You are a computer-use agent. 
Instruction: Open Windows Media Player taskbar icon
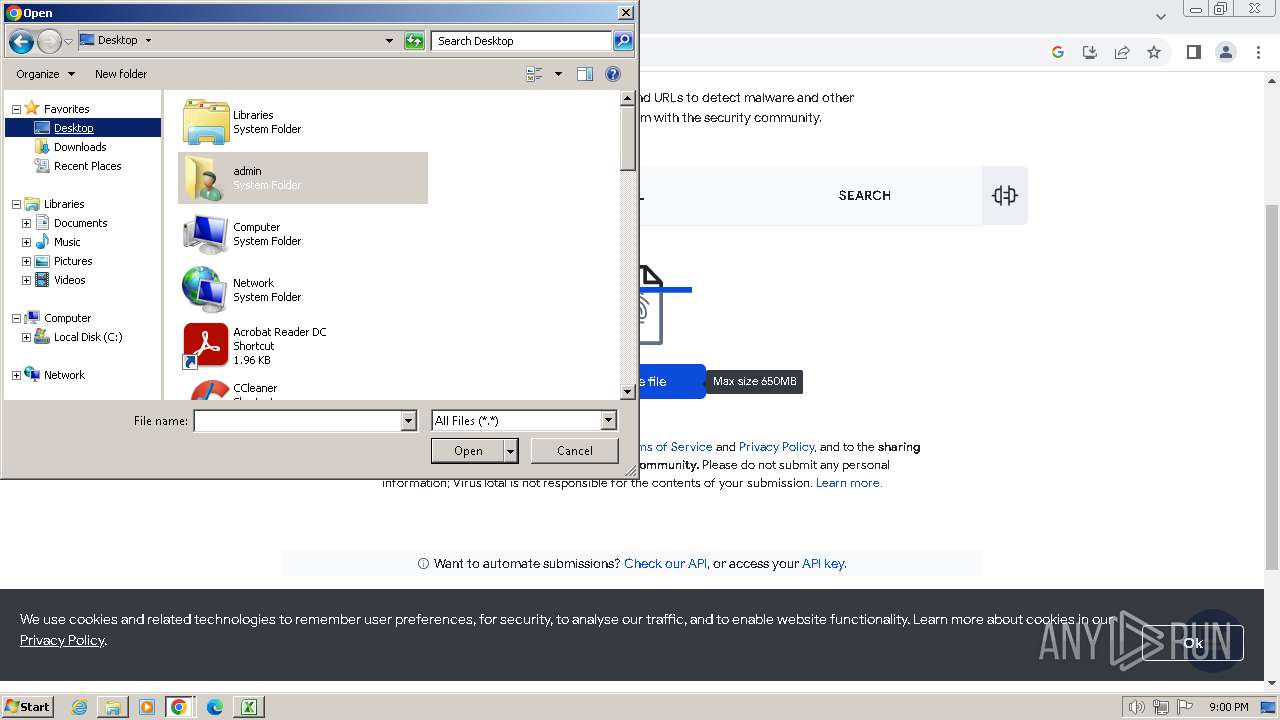147,707
